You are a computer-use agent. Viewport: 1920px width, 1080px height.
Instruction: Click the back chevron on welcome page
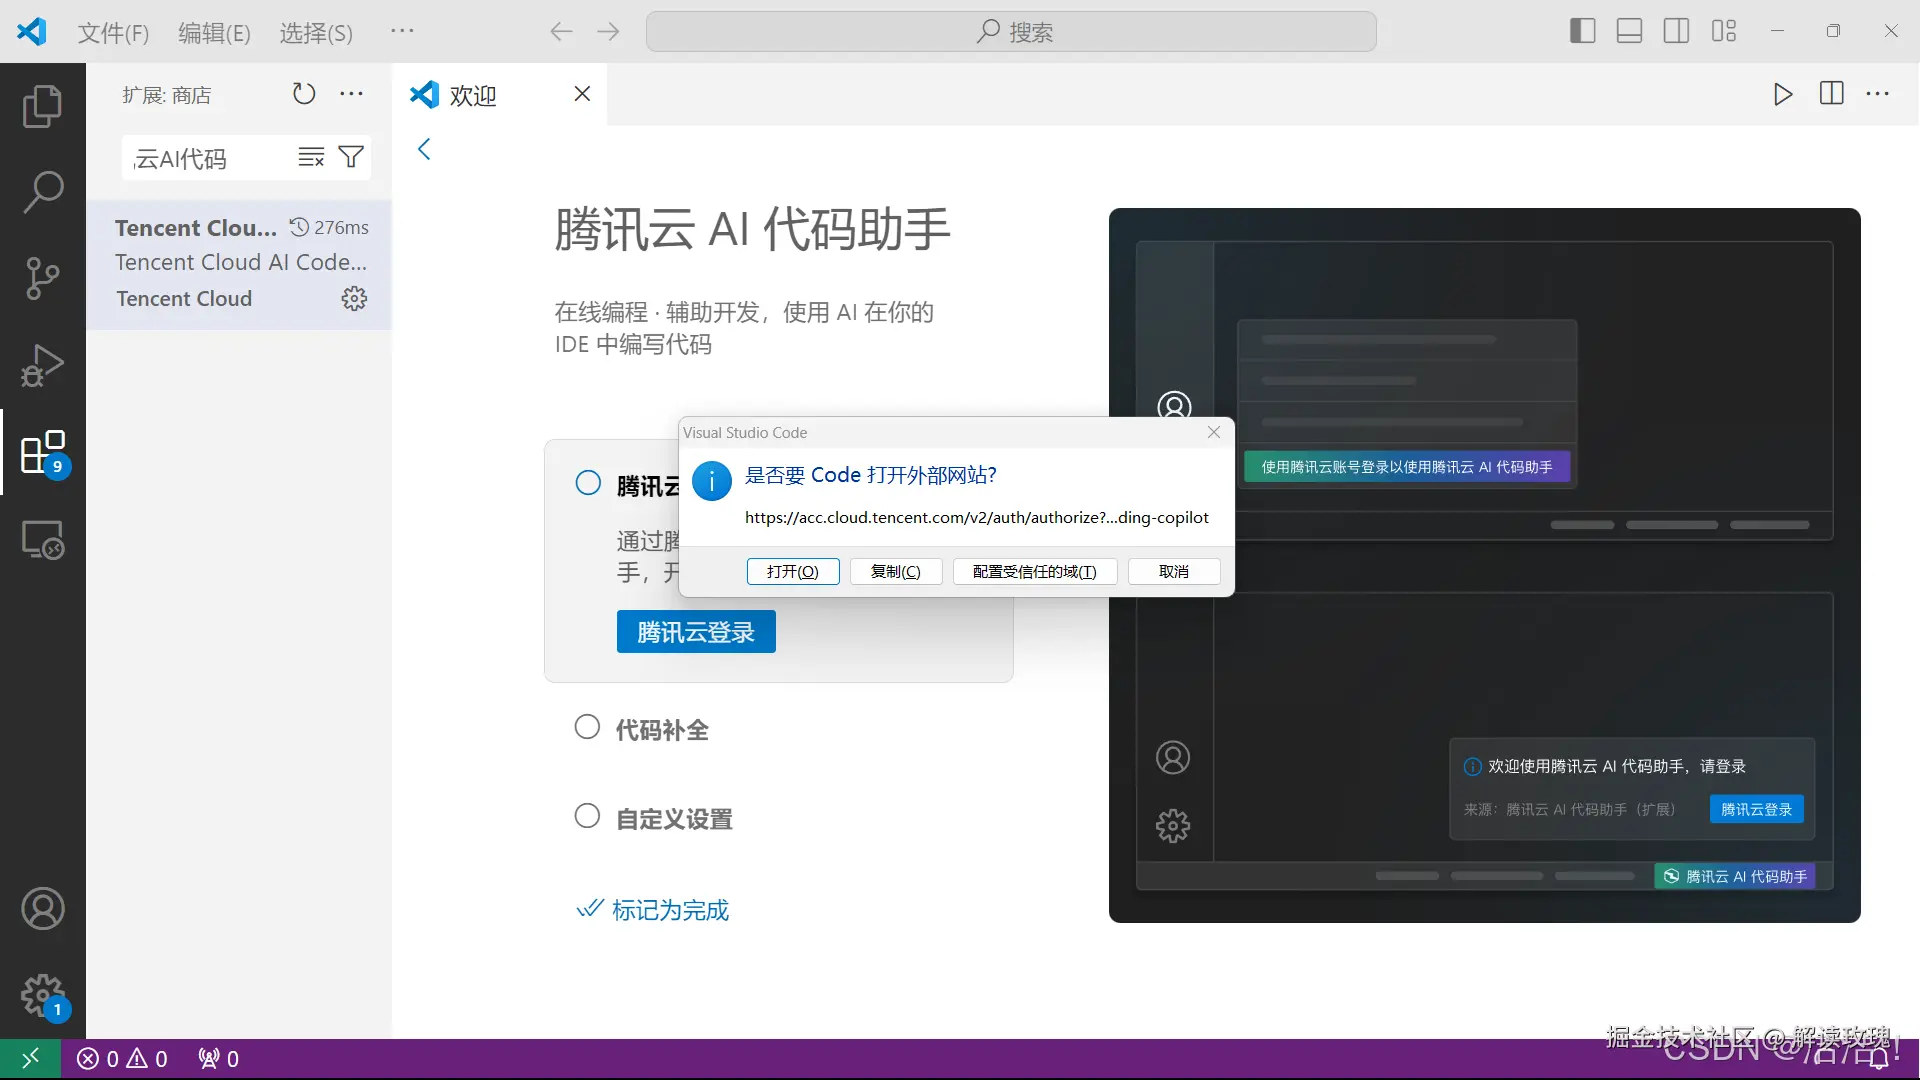[424, 149]
